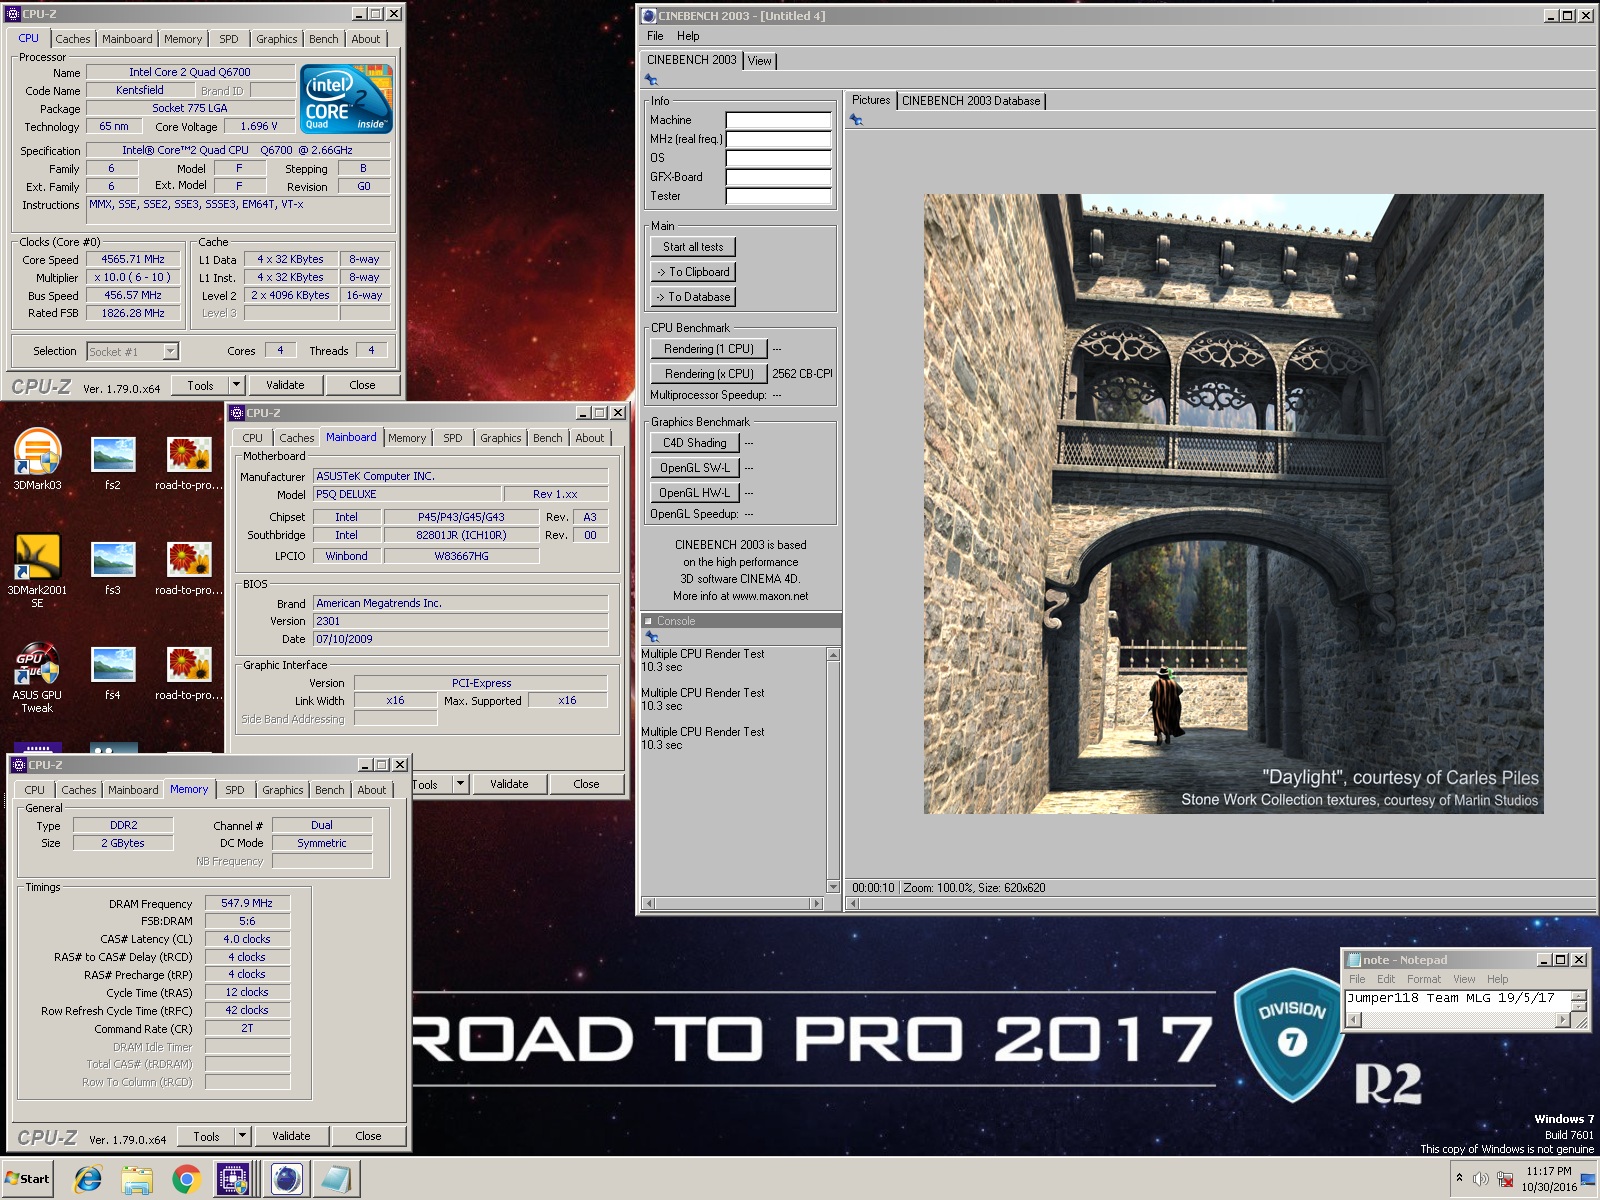1600x1200 pixels.
Task: Click the network status tray icon
Action: (1505, 1179)
